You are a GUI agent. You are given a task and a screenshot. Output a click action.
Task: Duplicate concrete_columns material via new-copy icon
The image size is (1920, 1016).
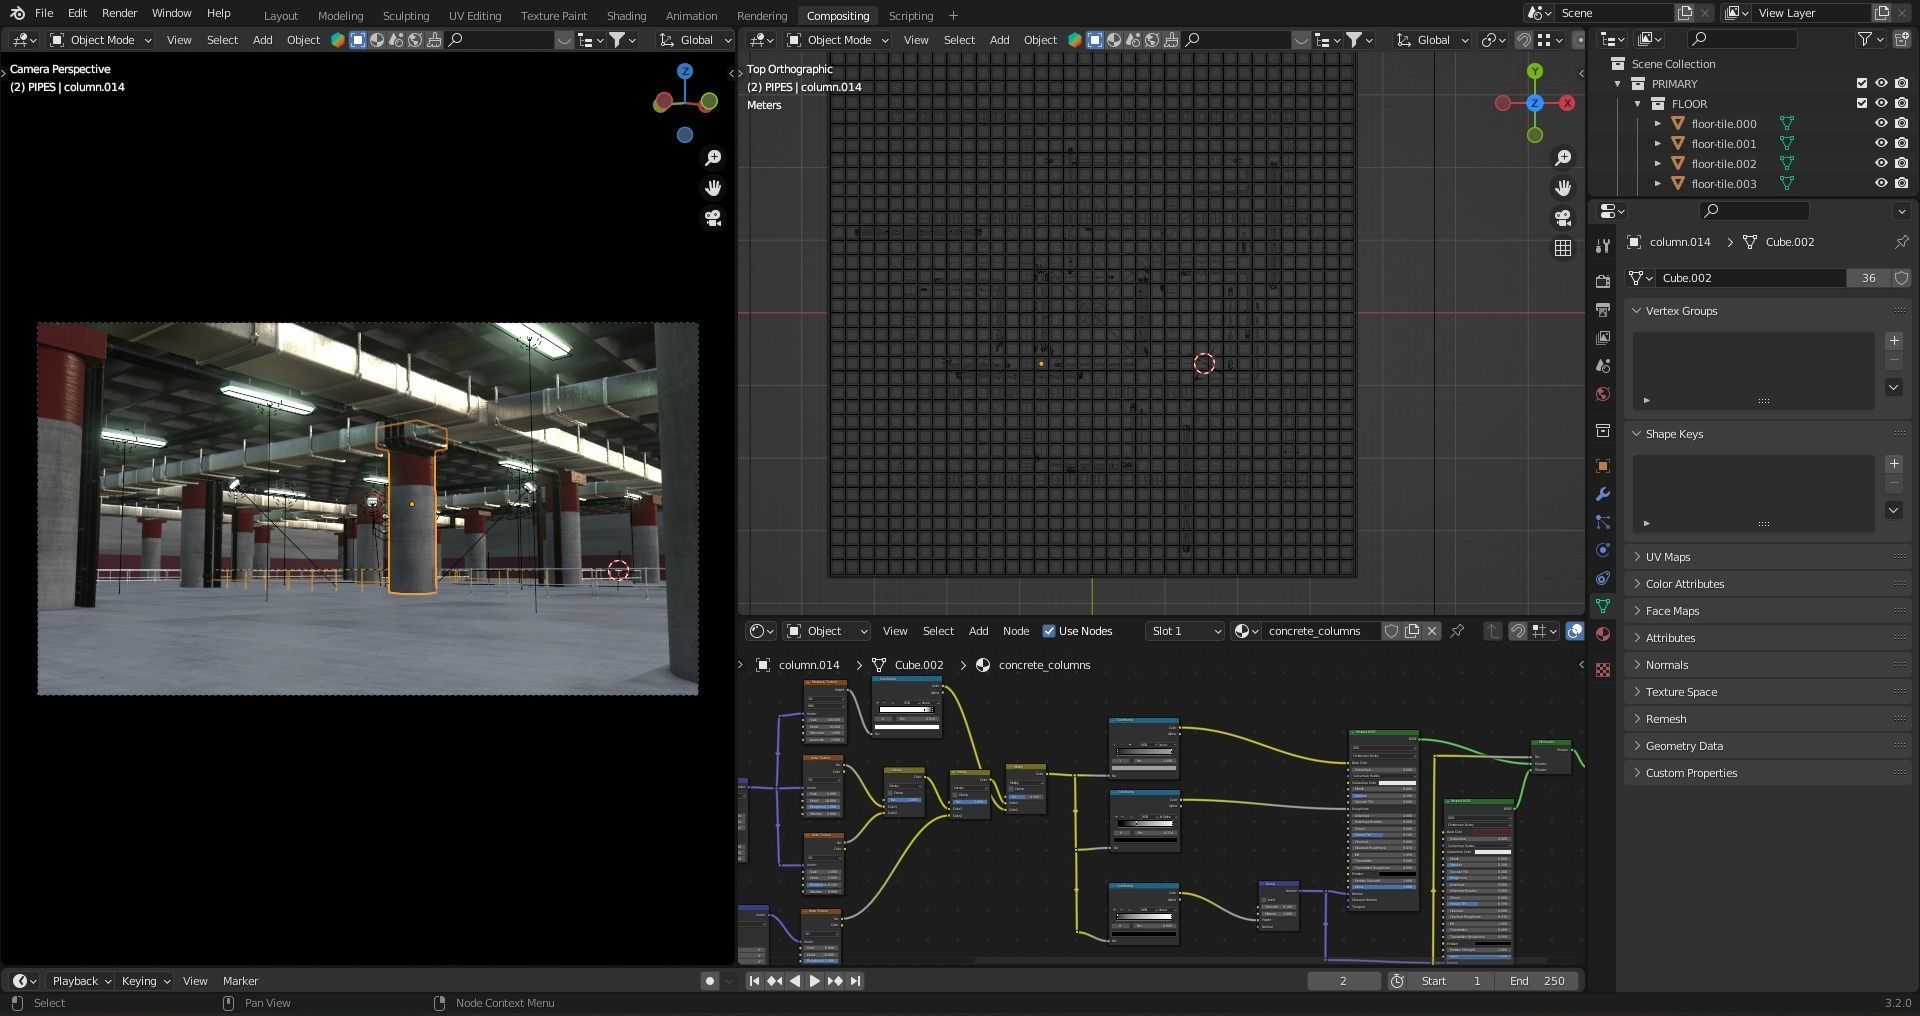1412,631
